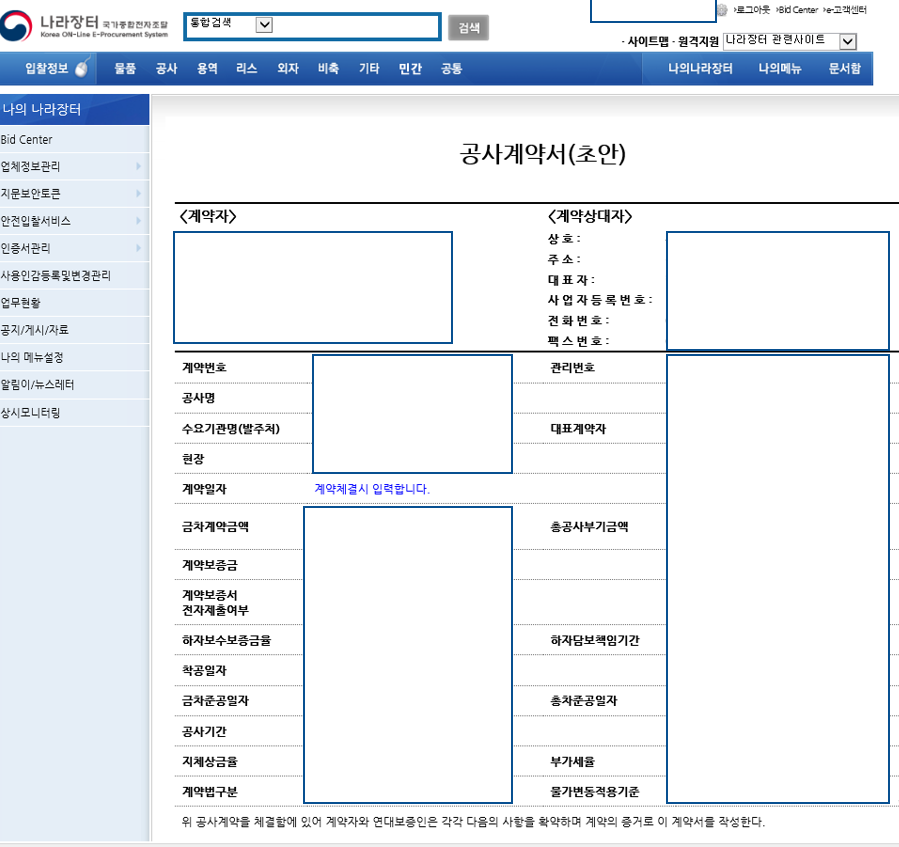The height and width of the screenshot is (847, 899).
Task: Open the 용역 menu
Action: 207,68
